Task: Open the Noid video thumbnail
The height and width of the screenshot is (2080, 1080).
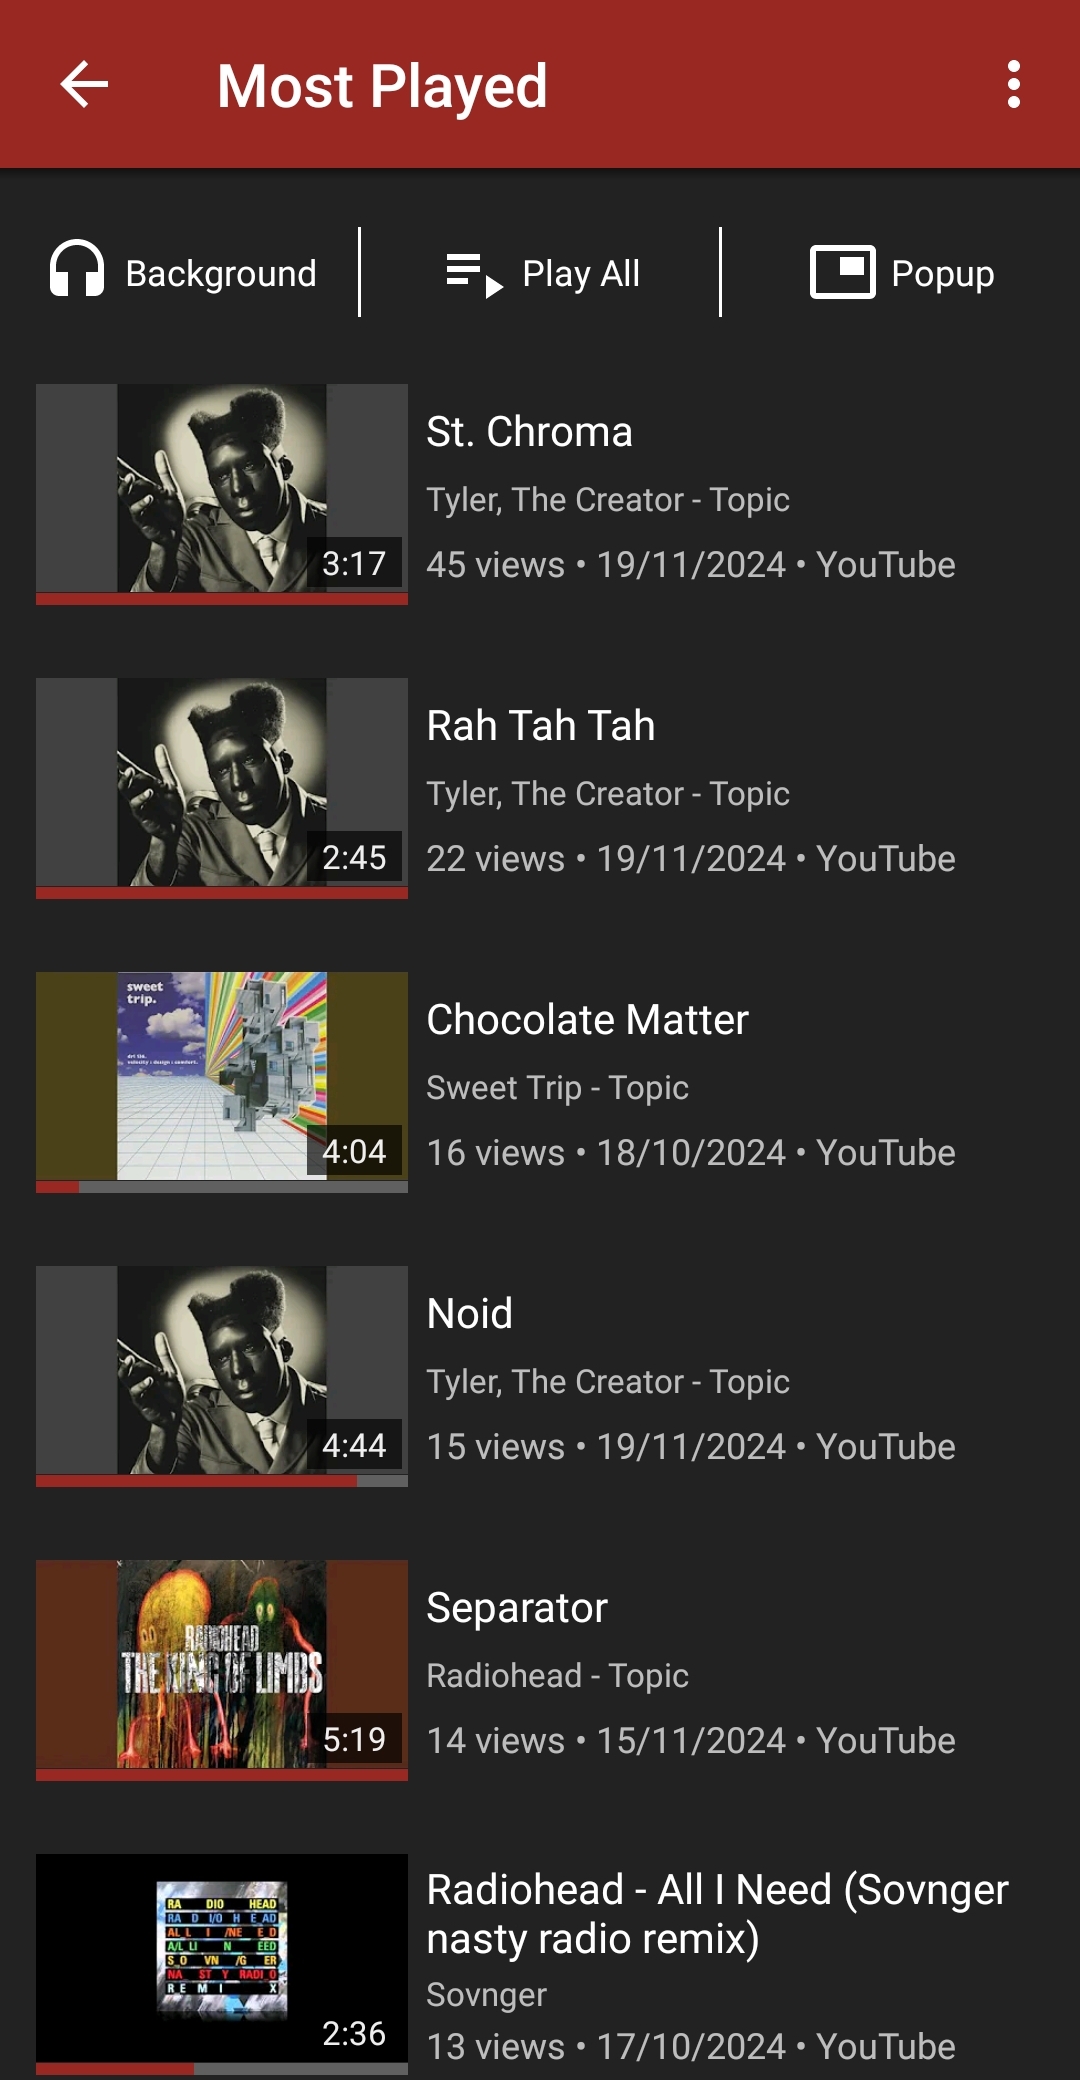Action: (x=222, y=1370)
